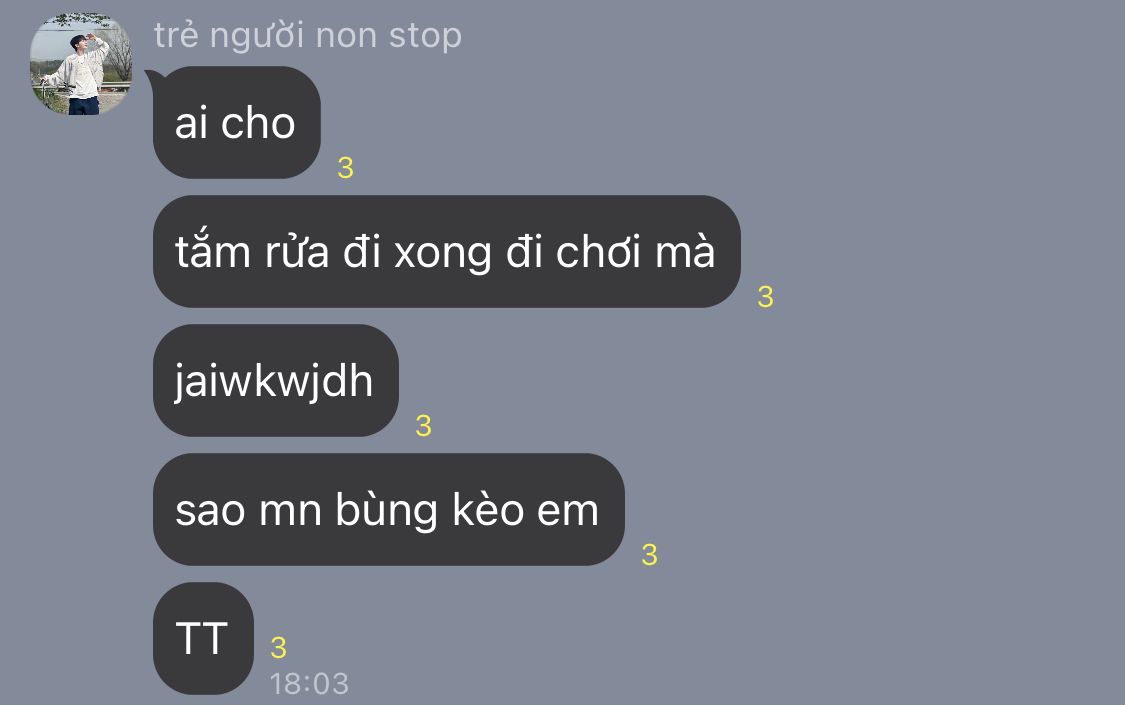The image size is (1125, 705).
Task: Click the read count beside "tắm rửa" message
Action: 766,297
